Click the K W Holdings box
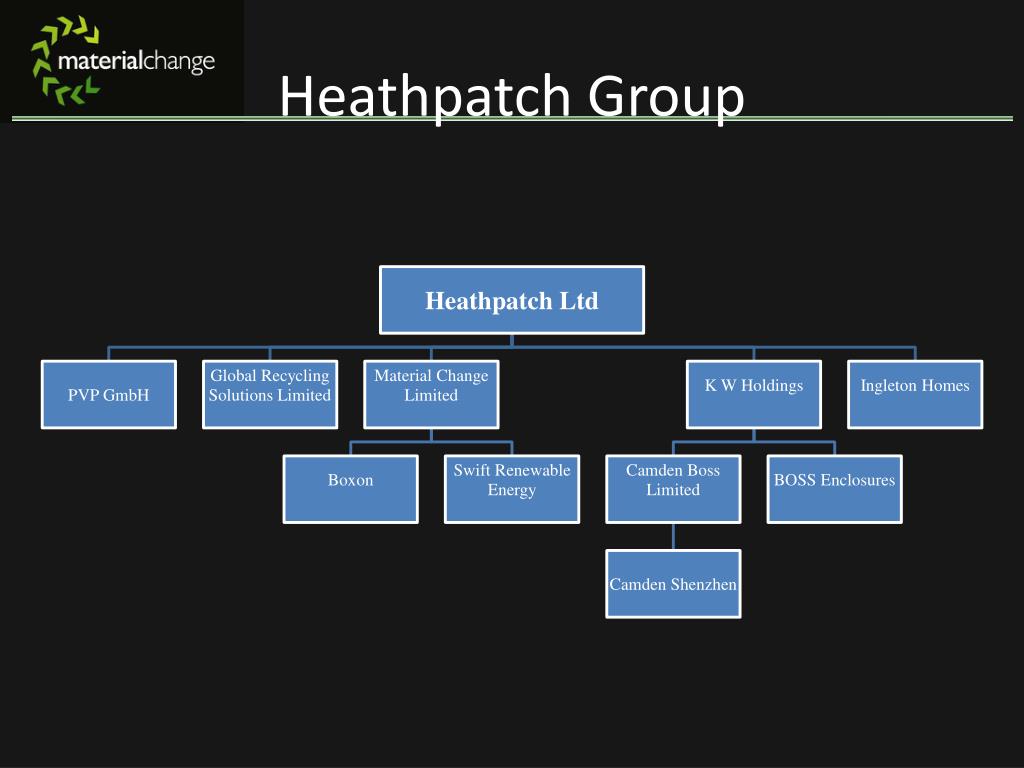1024x768 pixels. pyautogui.click(x=754, y=394)
